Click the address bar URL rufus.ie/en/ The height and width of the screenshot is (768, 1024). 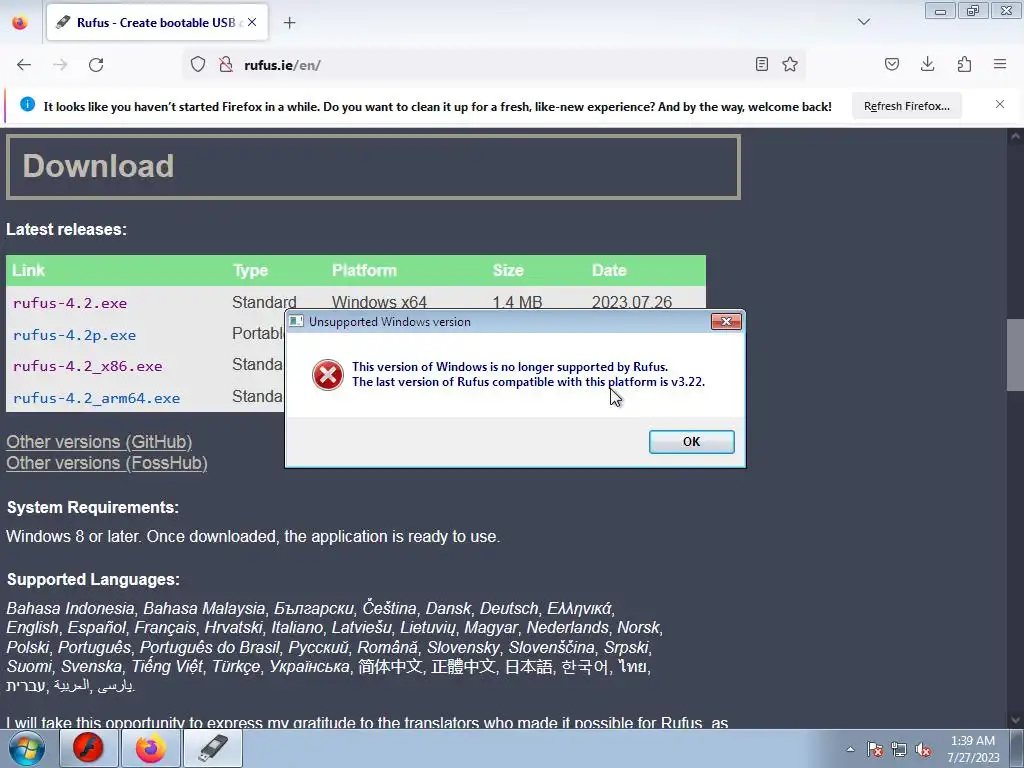pos(282,65)
